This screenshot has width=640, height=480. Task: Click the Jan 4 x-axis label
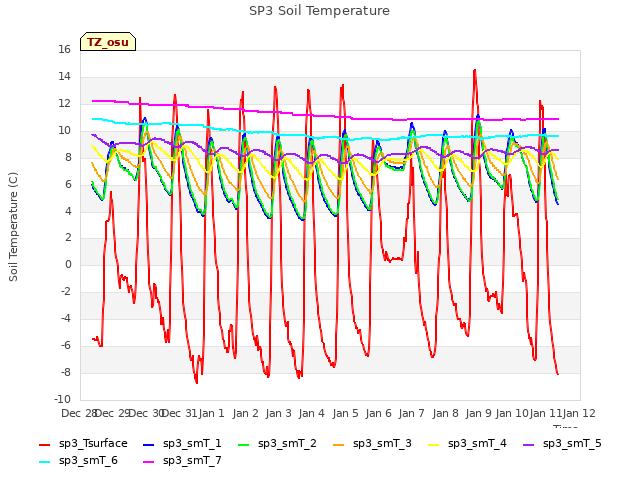pos(312,413)
